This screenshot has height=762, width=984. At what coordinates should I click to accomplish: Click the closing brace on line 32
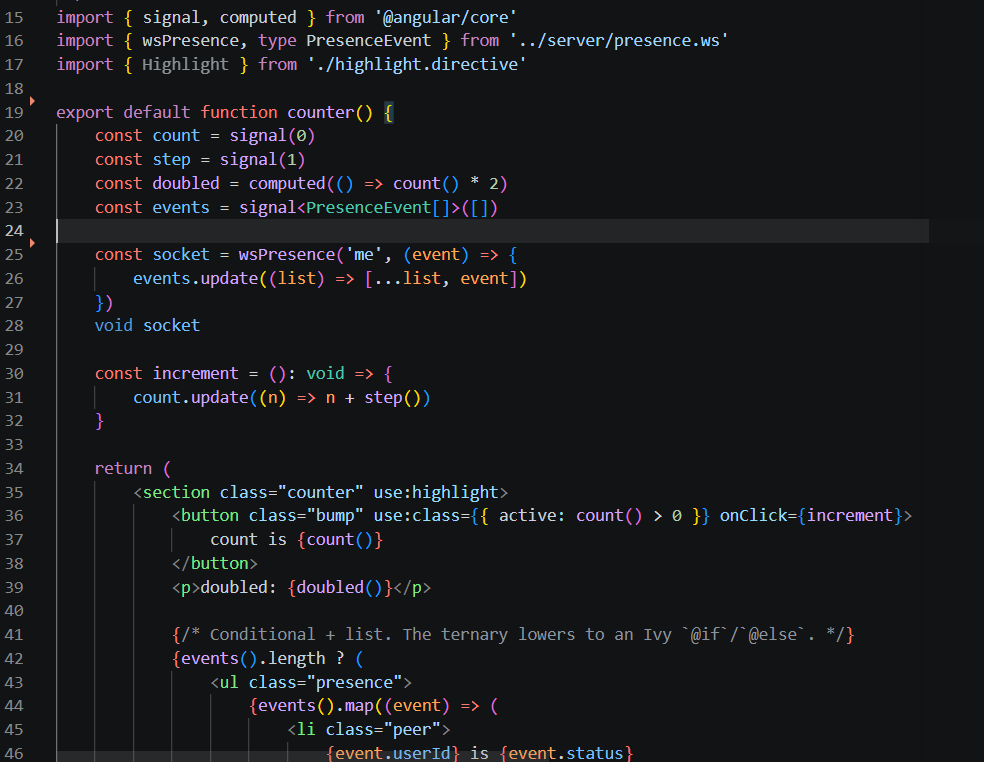click(99, 421)
